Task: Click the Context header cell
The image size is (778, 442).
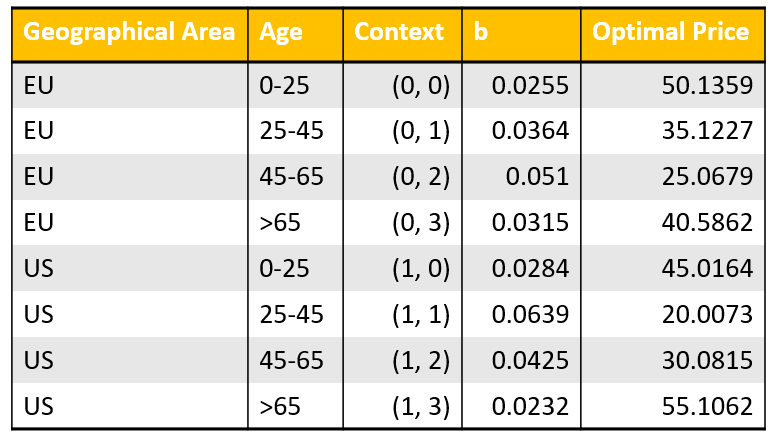Action: (399, 32)
